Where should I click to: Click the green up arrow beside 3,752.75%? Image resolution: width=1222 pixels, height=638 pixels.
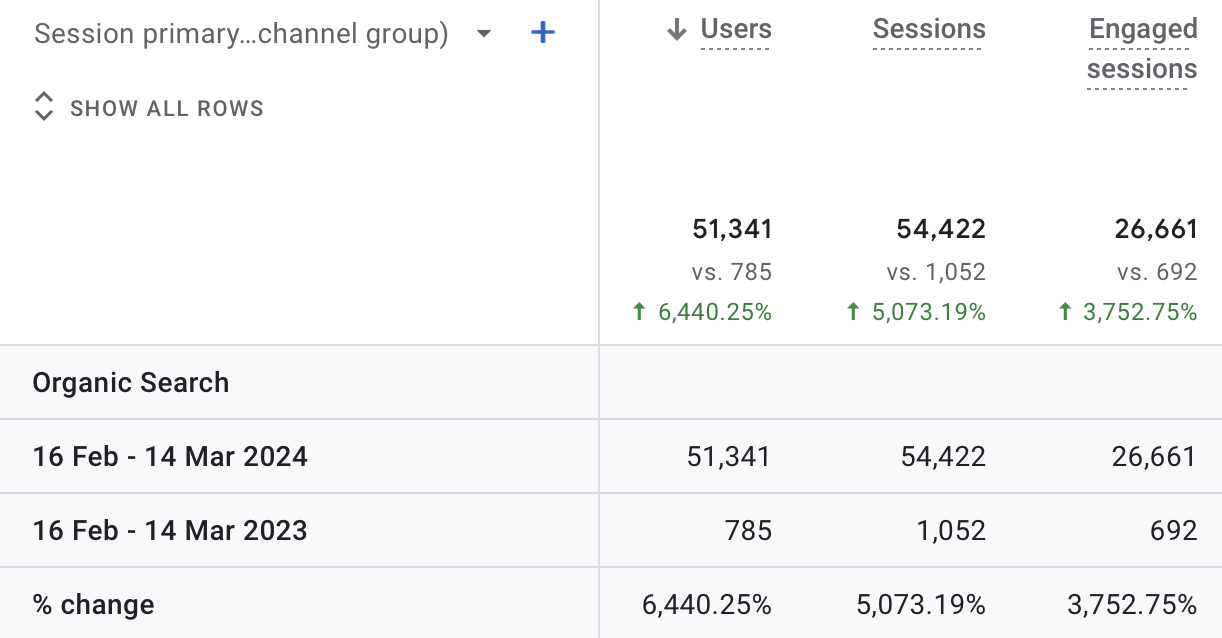[x=1065, y=312]
